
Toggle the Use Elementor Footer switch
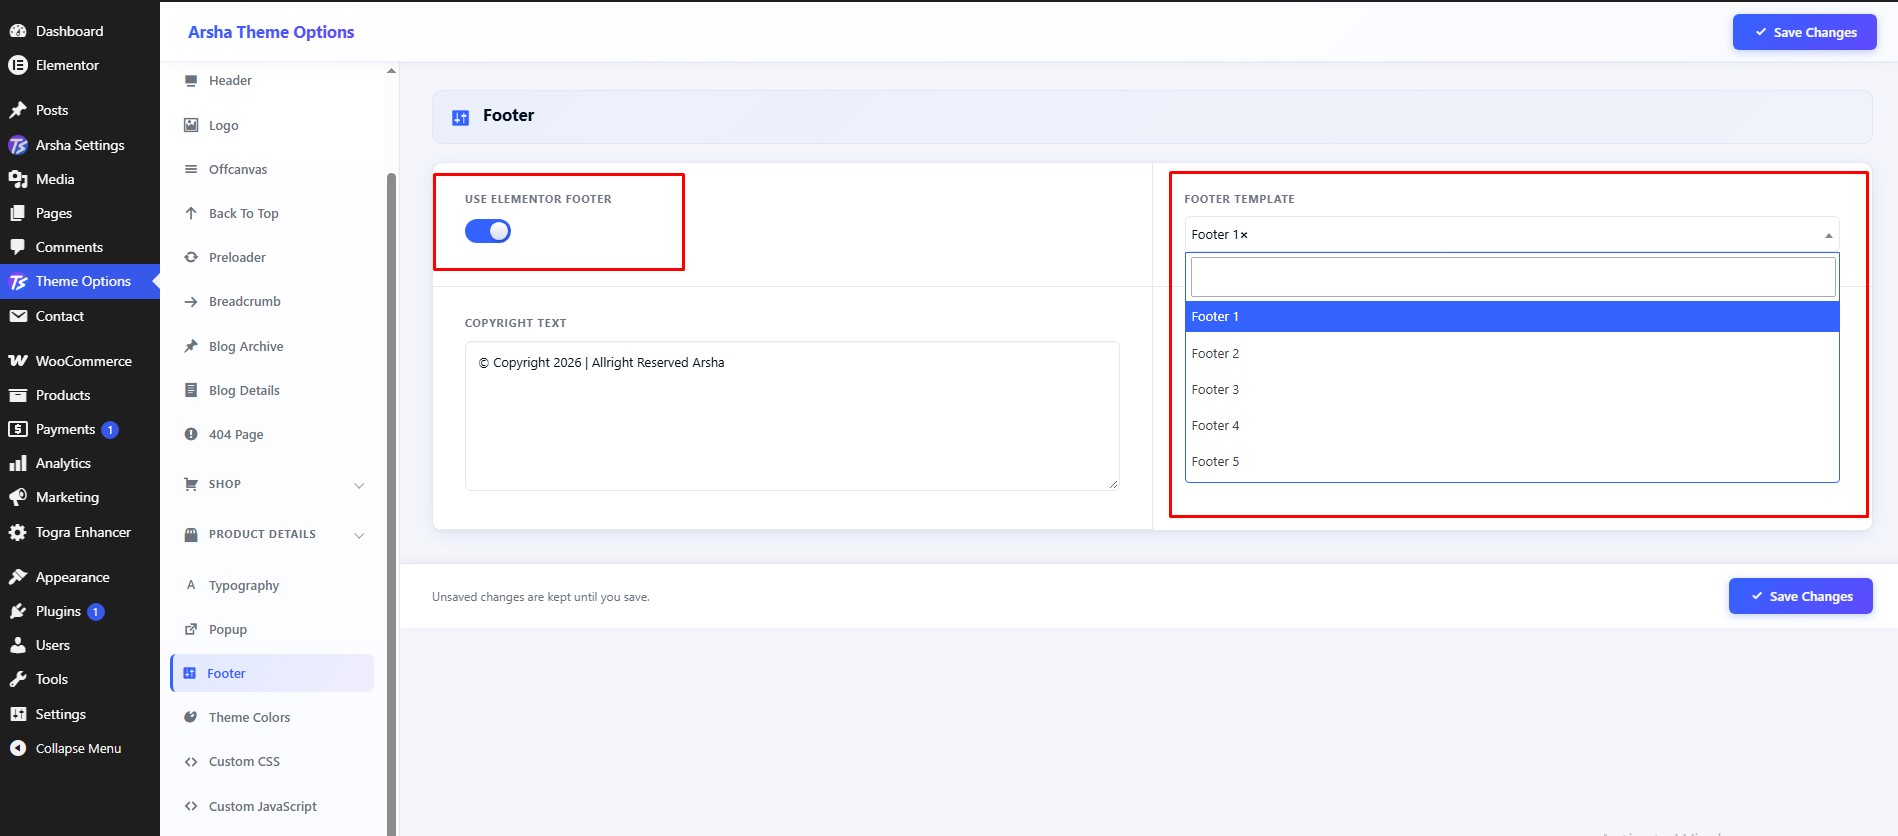[488, 231]
